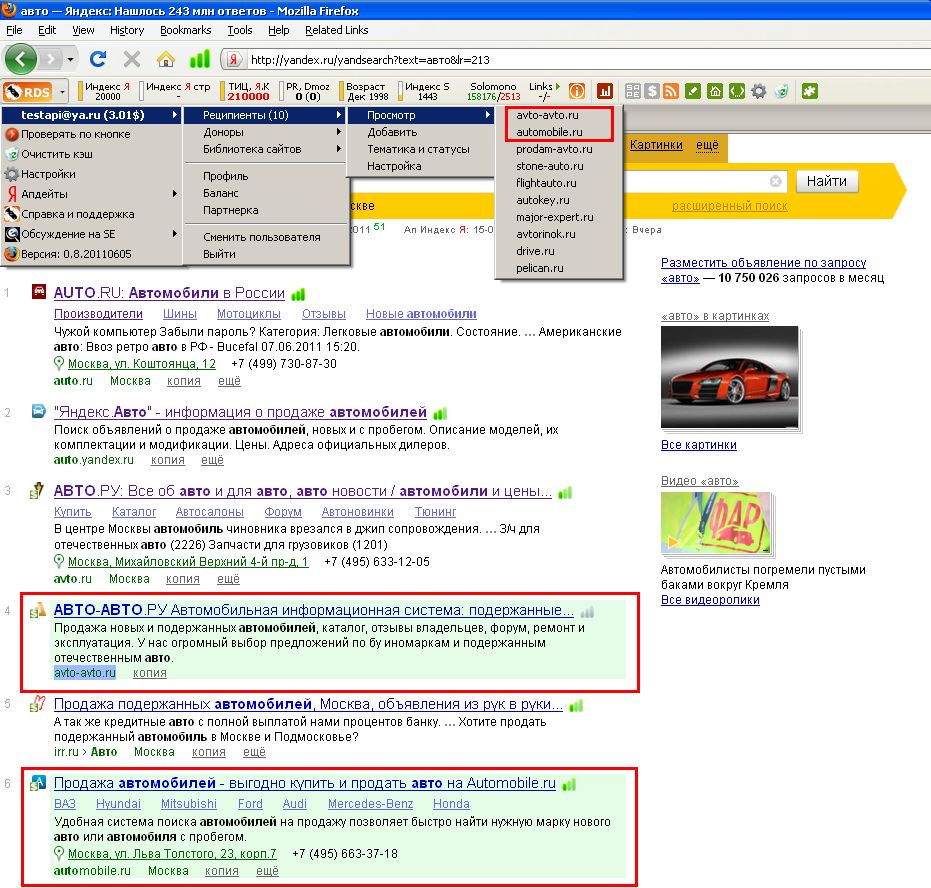This screenshot has width=931, height=888.
Task: Choose prodam-avto.ru in the recipients list
Action: tap(558, 149)
